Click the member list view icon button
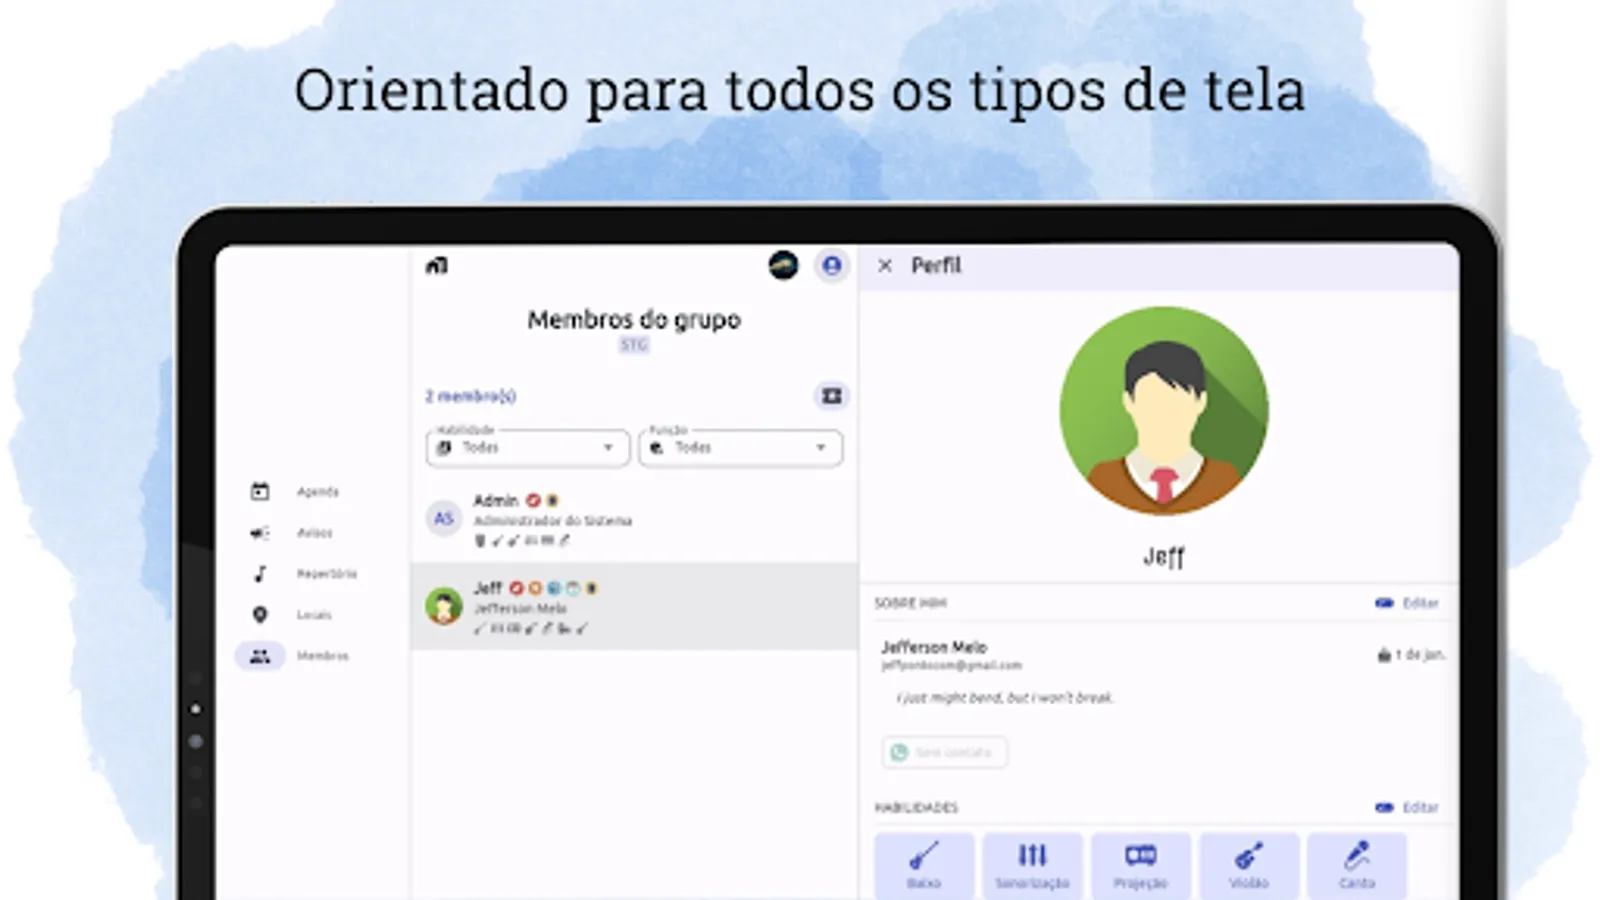 831,396
